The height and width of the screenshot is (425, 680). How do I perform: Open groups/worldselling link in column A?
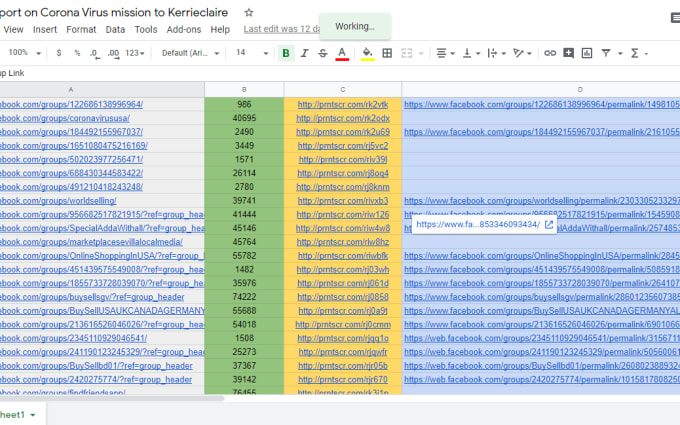[x=58, y=201]
